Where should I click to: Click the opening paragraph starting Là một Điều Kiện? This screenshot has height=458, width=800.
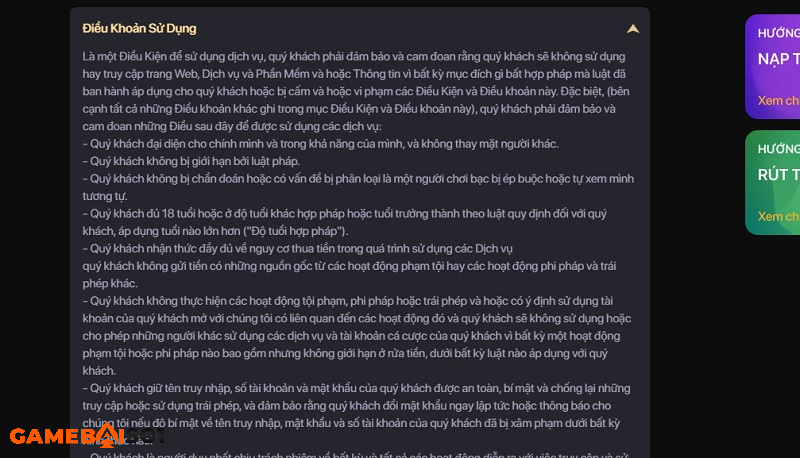click(357, 91)
